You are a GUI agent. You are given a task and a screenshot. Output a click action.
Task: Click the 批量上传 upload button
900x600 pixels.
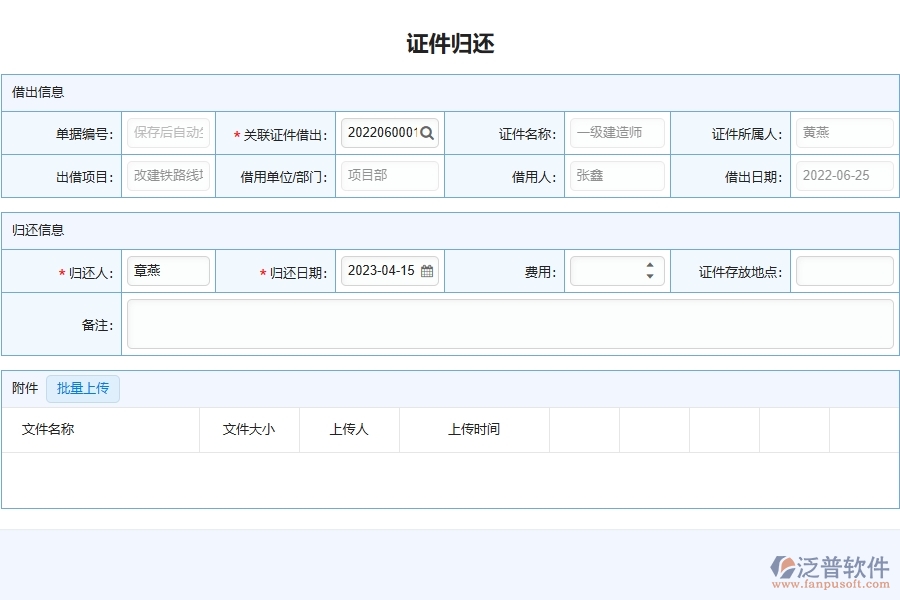click(83, 389)
